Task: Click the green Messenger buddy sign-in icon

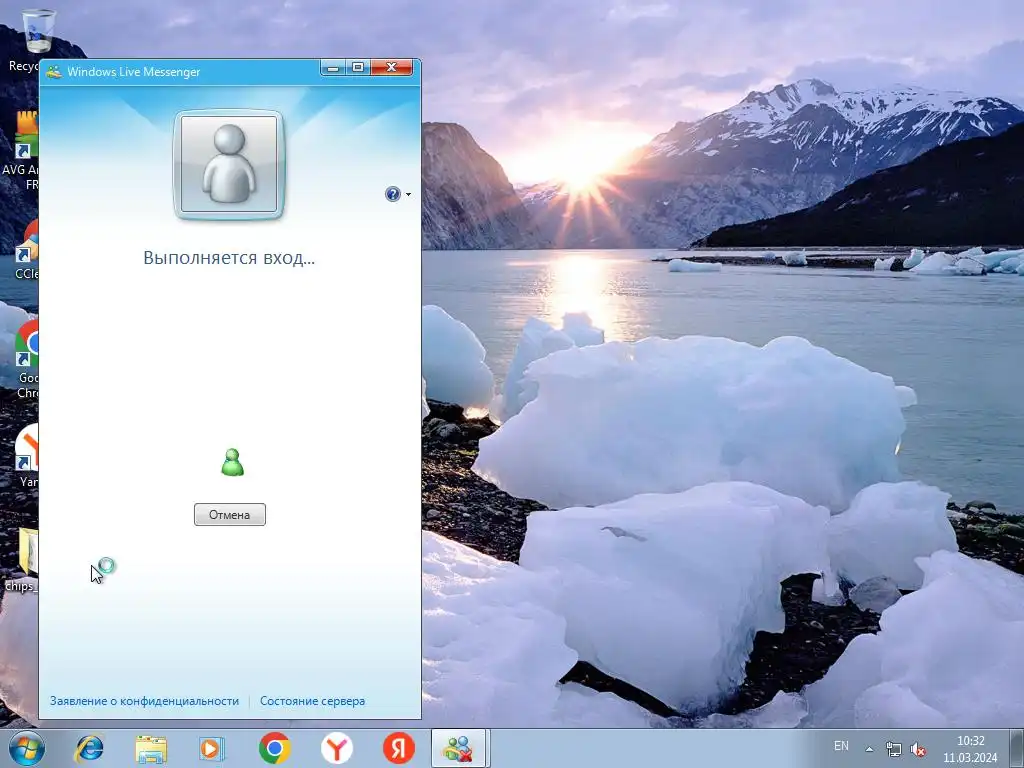Action: pyautogui.click(x=232, y=462)
